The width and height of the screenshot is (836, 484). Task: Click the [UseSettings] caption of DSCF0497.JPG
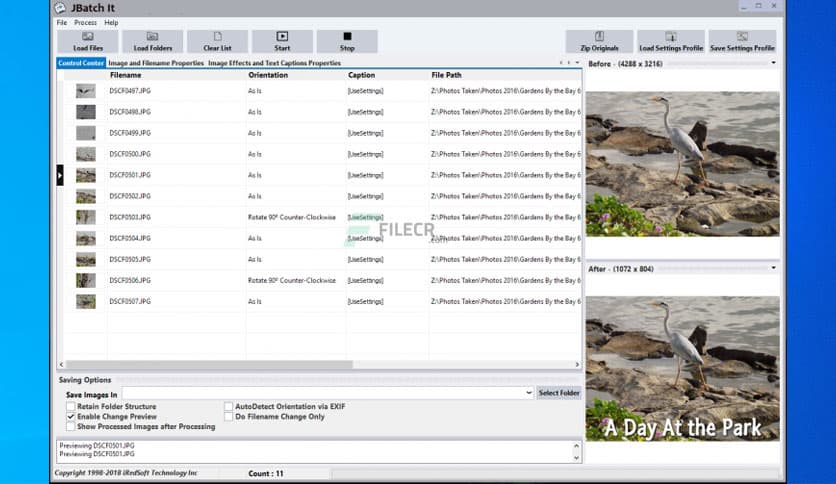[365, 91]
